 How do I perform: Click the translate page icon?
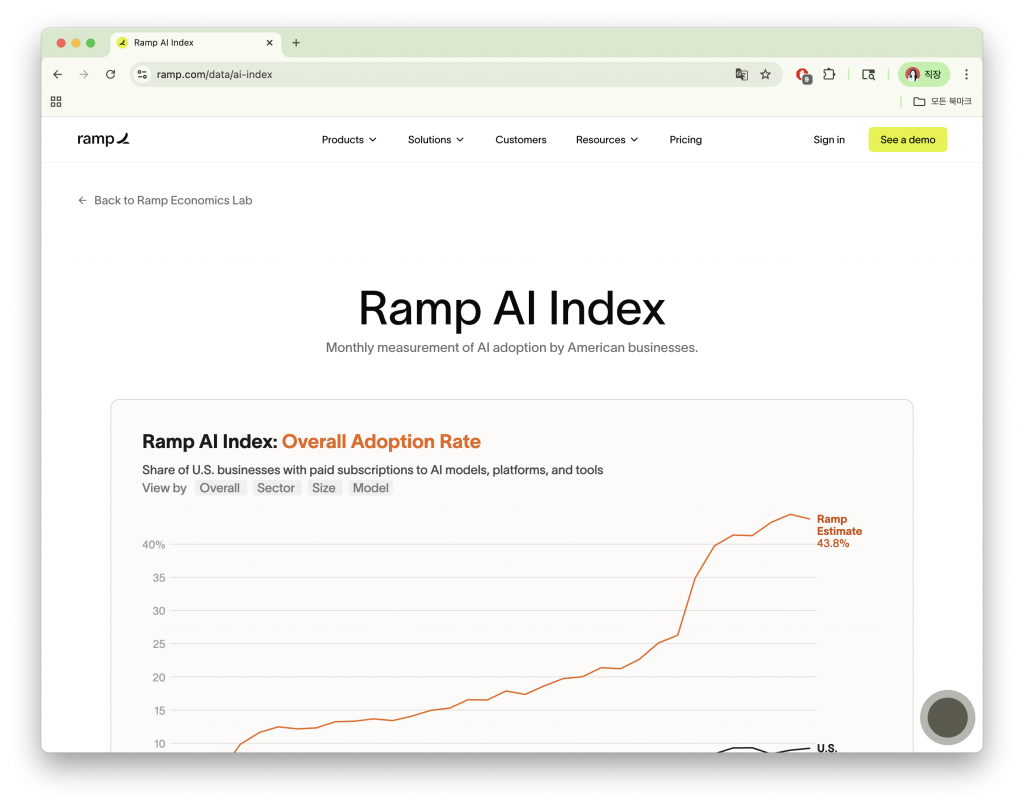click(x=741, y=74)
